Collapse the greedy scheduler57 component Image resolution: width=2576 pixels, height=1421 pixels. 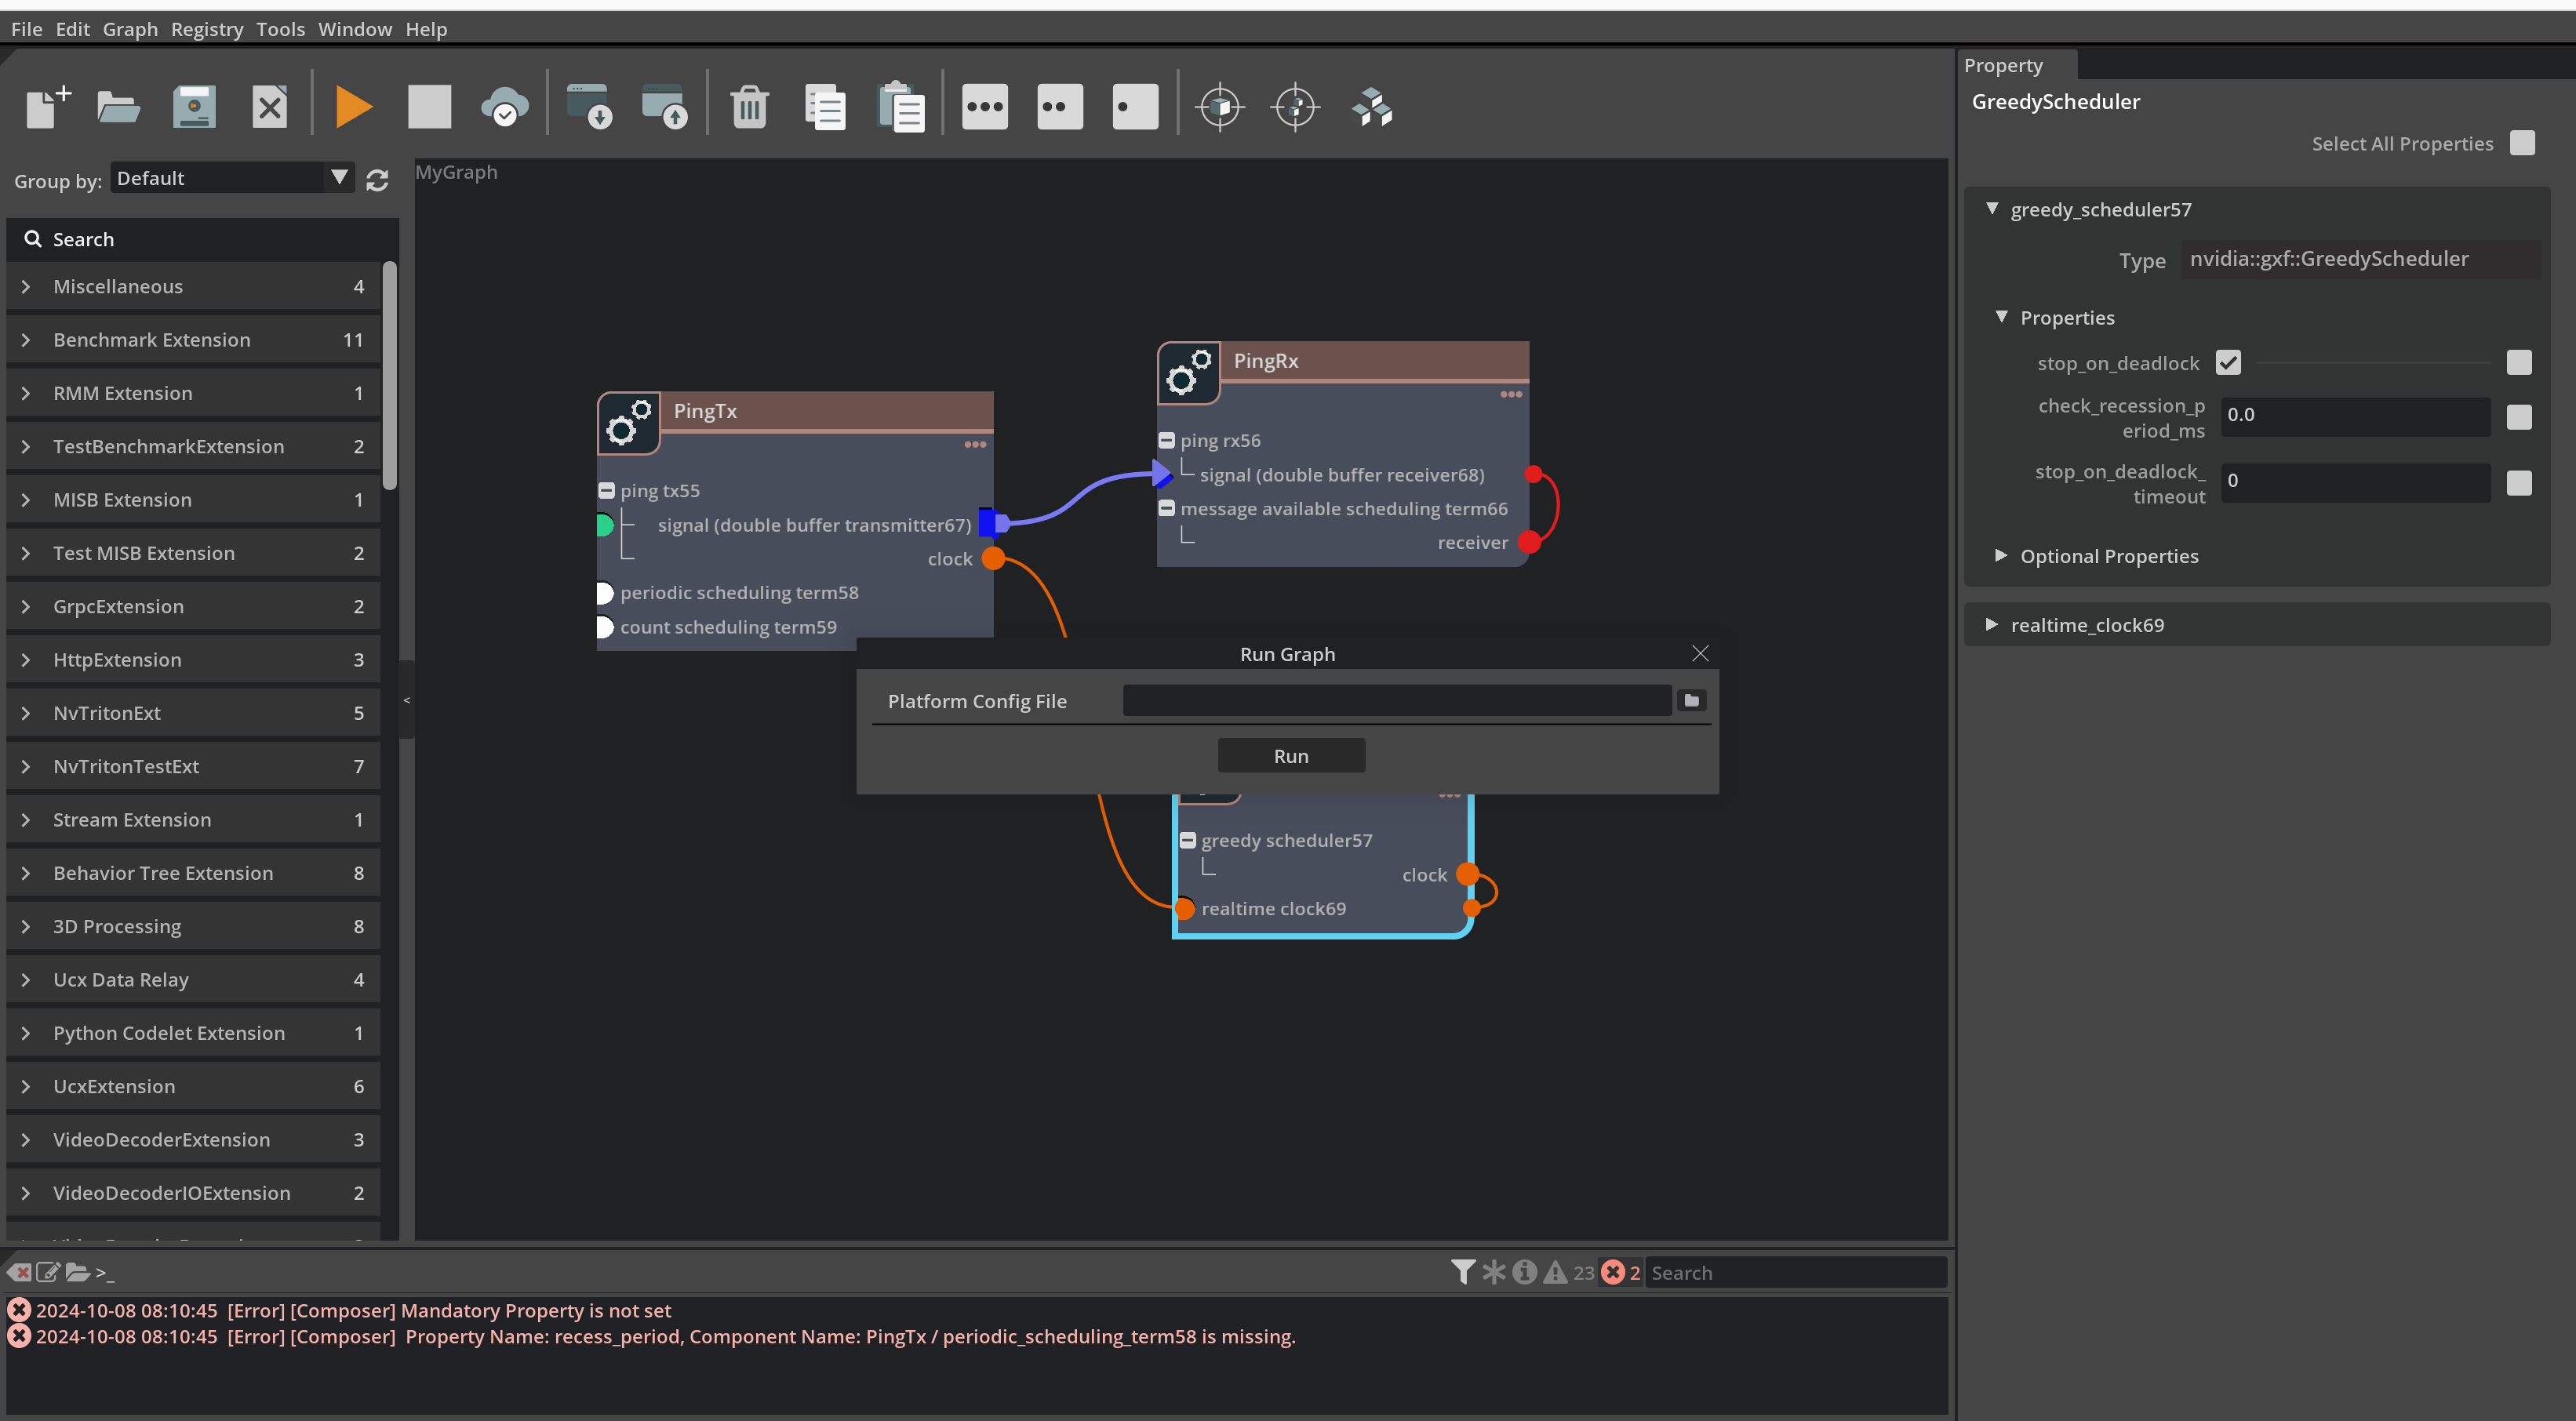tap(1187, 840)
